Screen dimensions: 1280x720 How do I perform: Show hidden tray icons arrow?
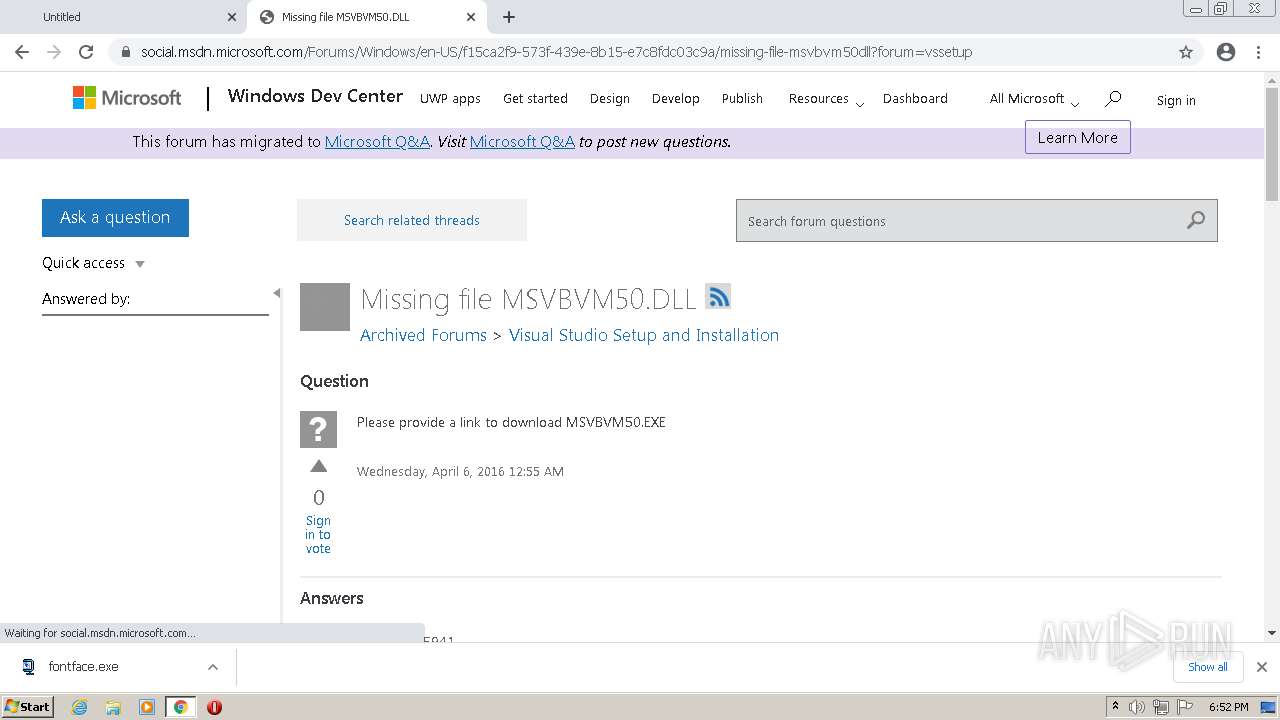point(1115,707)
